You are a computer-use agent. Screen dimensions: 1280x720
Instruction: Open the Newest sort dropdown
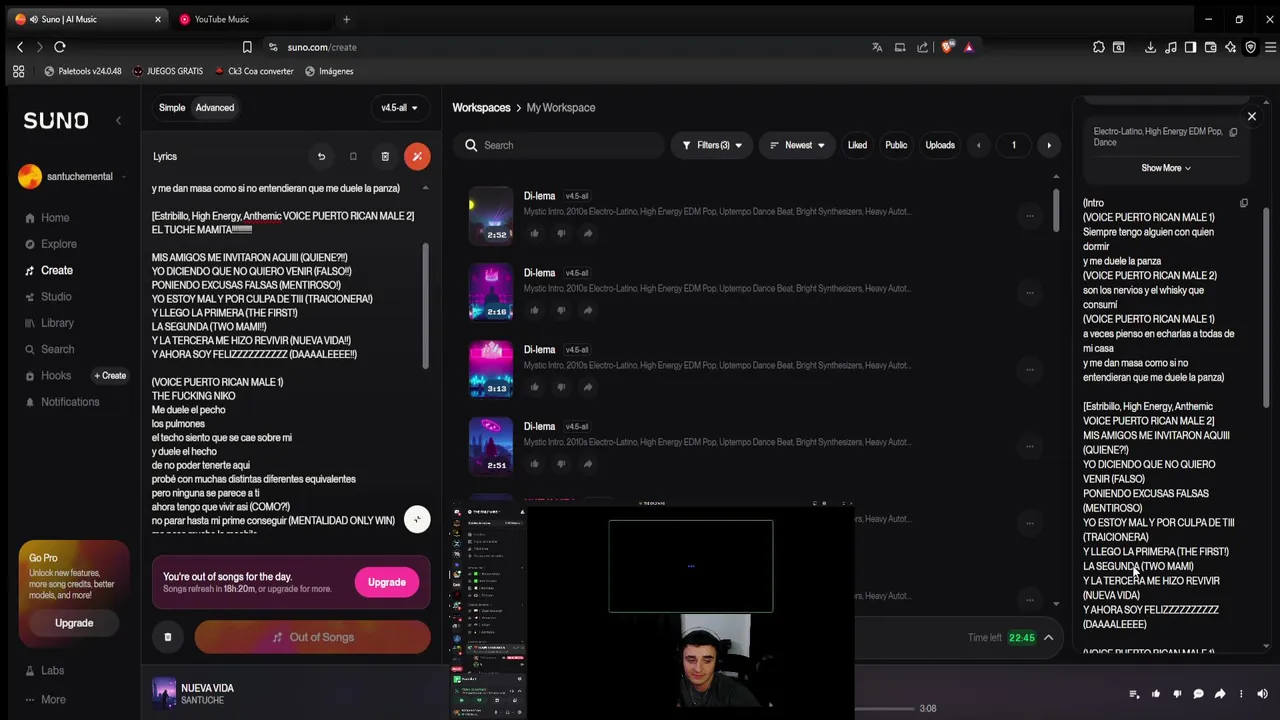pyautogui.click(x=797, y=145)
